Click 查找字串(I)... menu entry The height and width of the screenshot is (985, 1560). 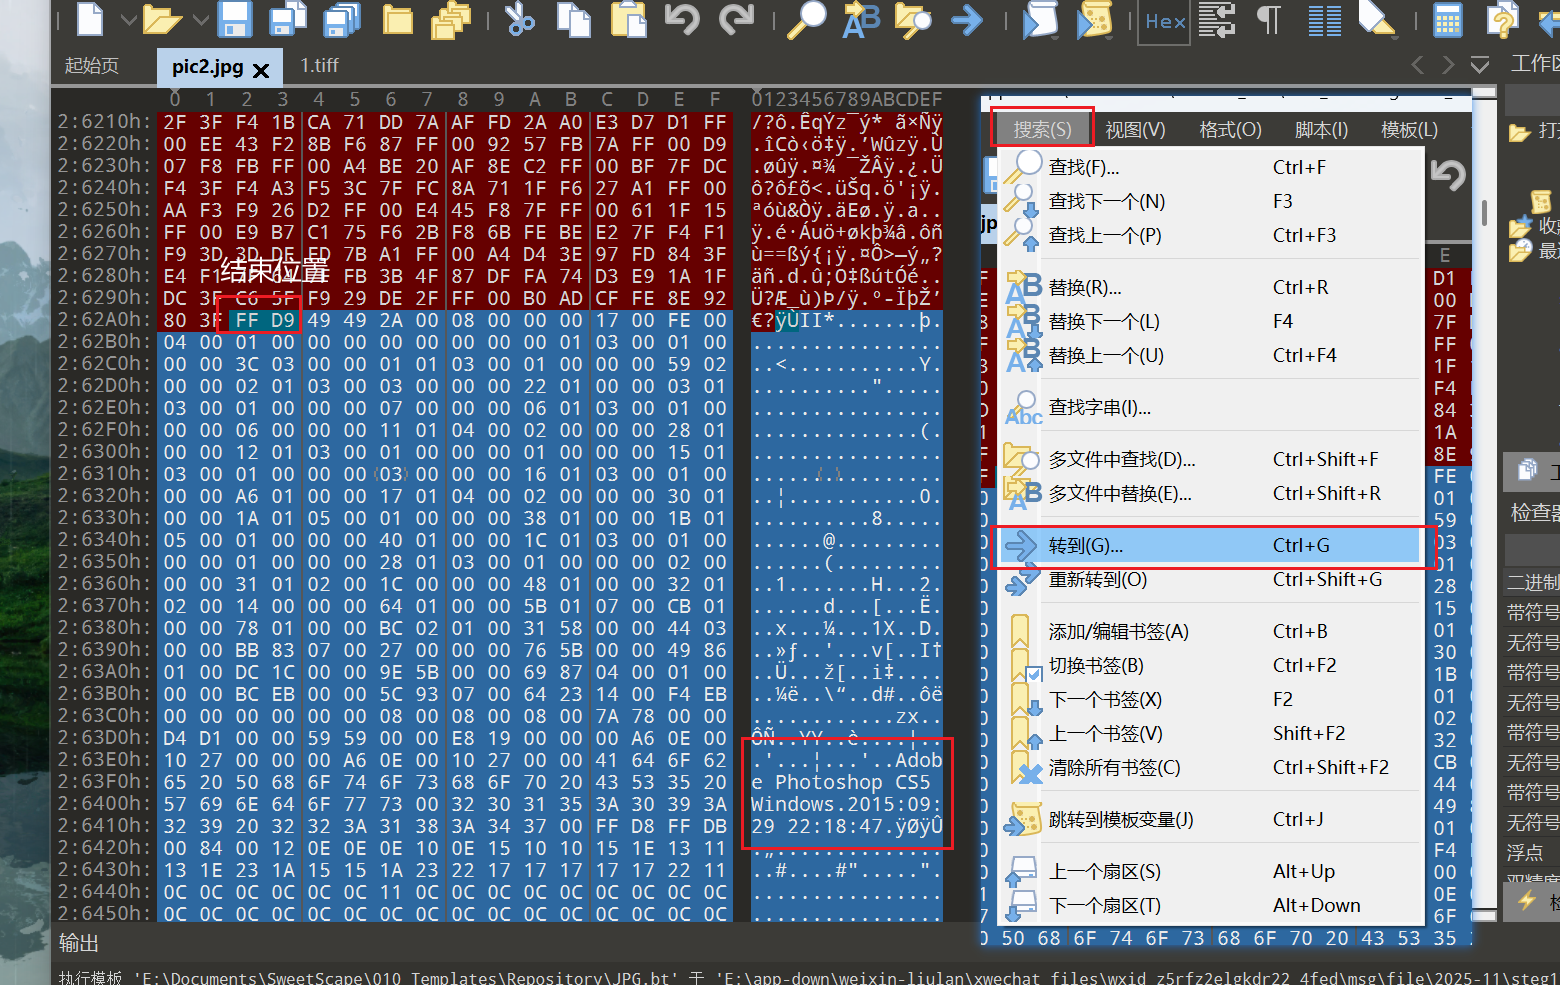pyautogui.click(x=1099, y=407)
